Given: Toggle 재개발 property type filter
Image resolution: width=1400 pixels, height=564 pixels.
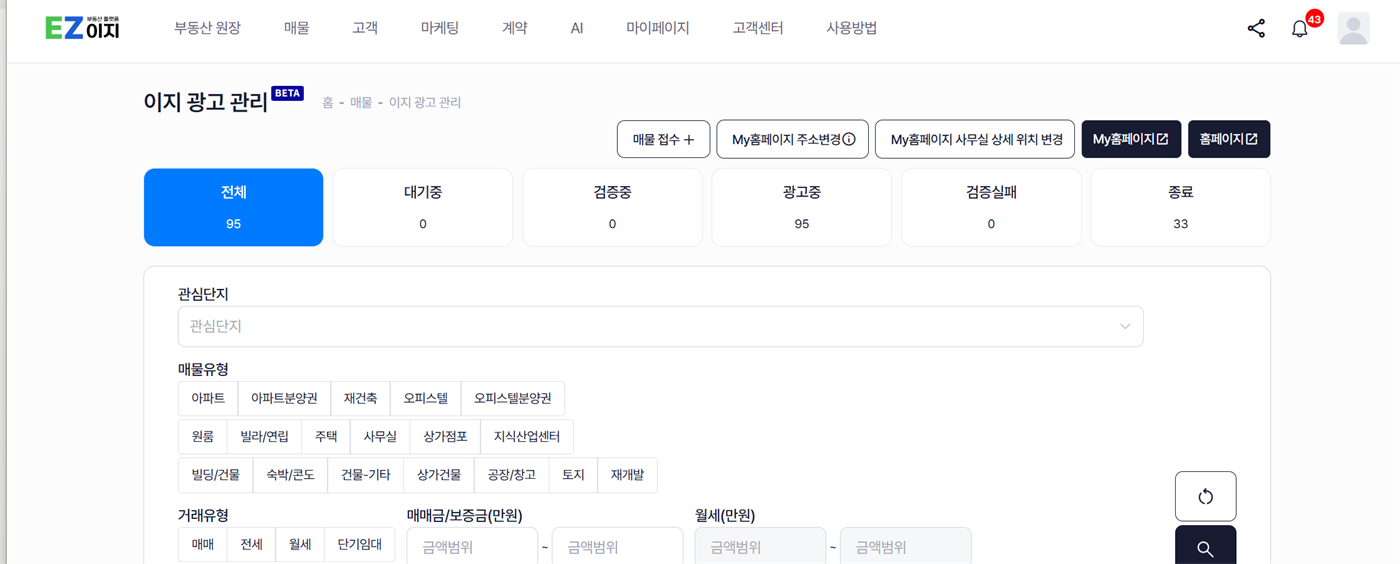Looking at the screenshot, I should [627, 475].
